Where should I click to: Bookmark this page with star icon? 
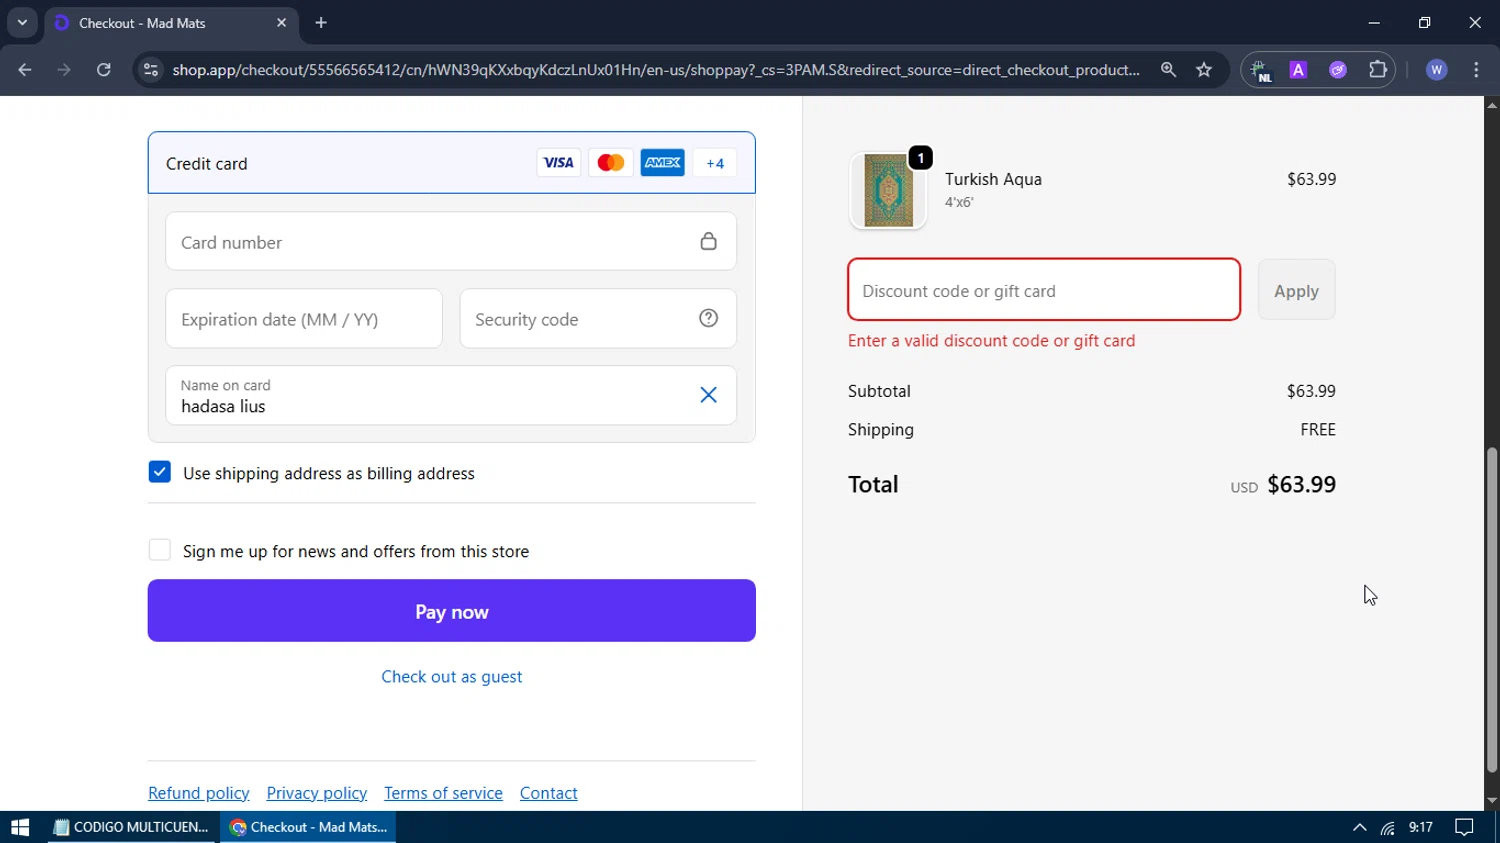(1204, 70)
